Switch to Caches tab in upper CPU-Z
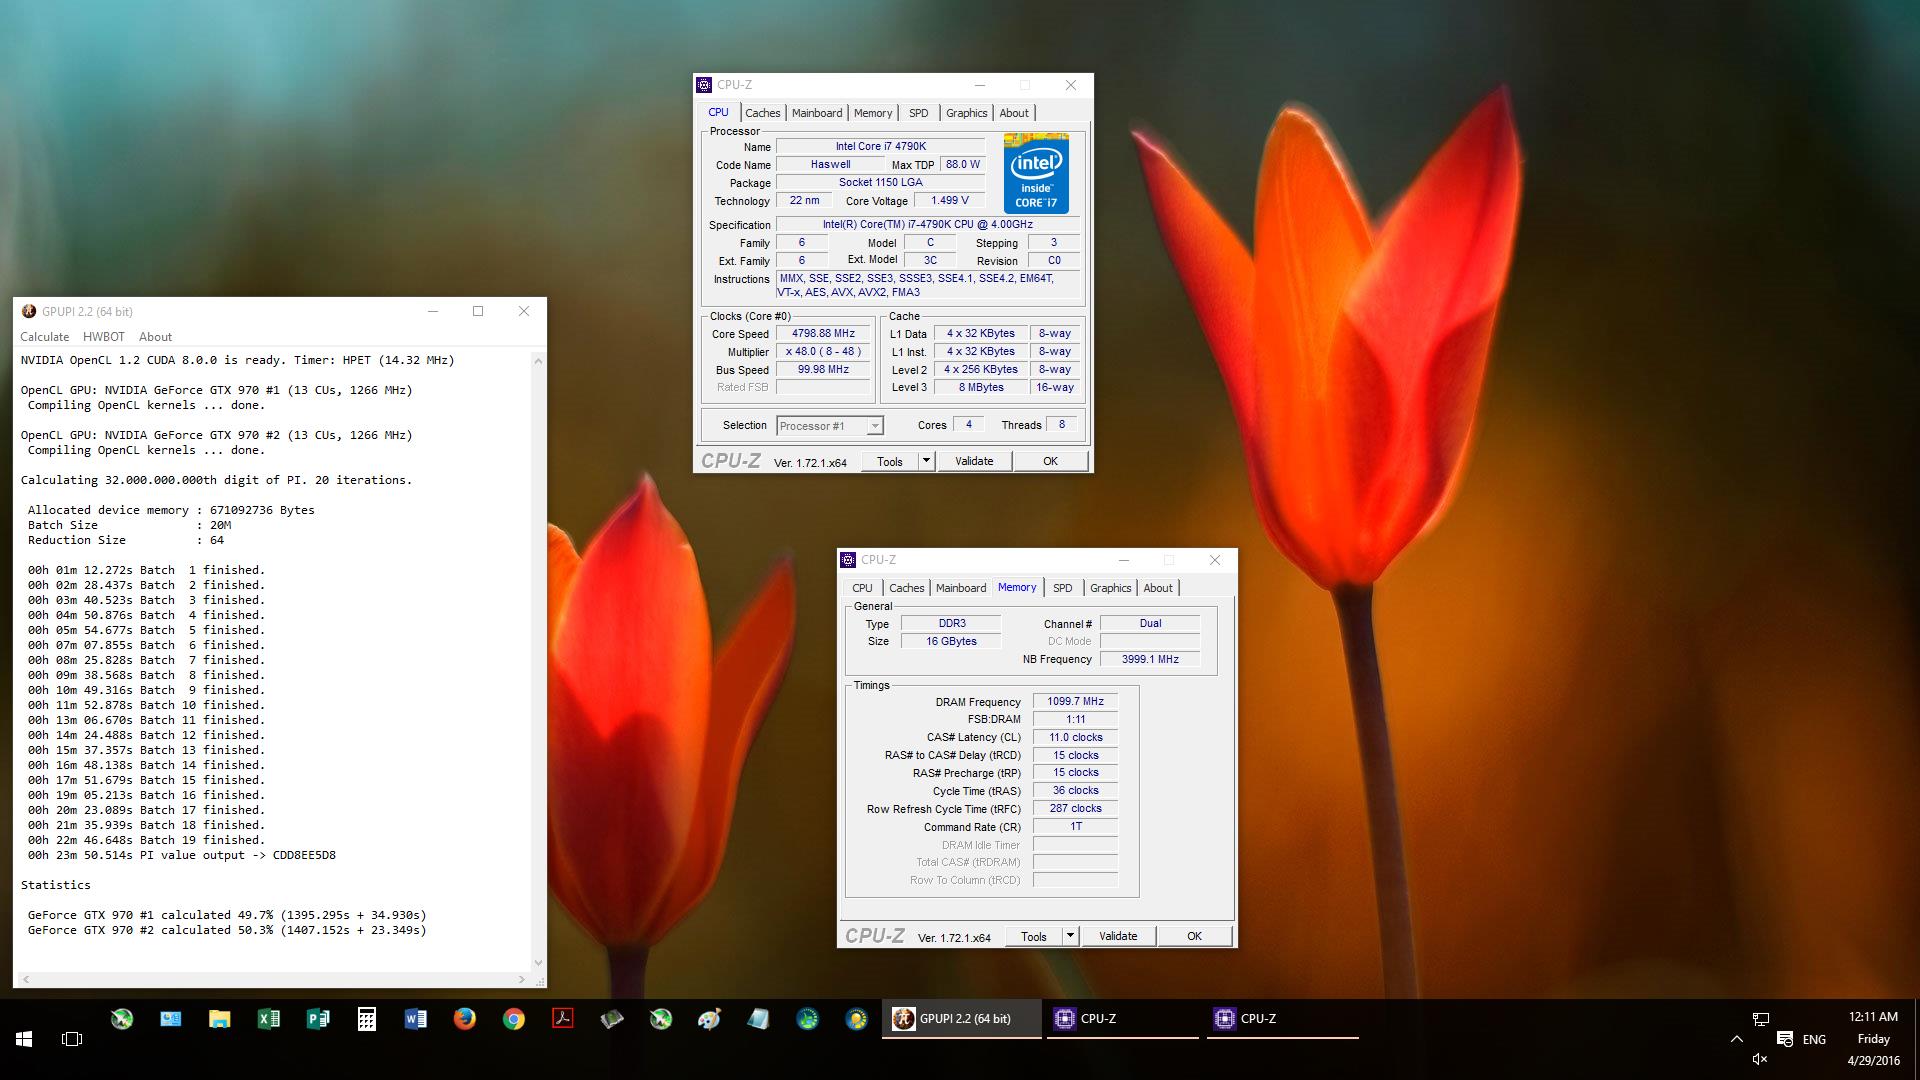 click(x=762, y=113)
